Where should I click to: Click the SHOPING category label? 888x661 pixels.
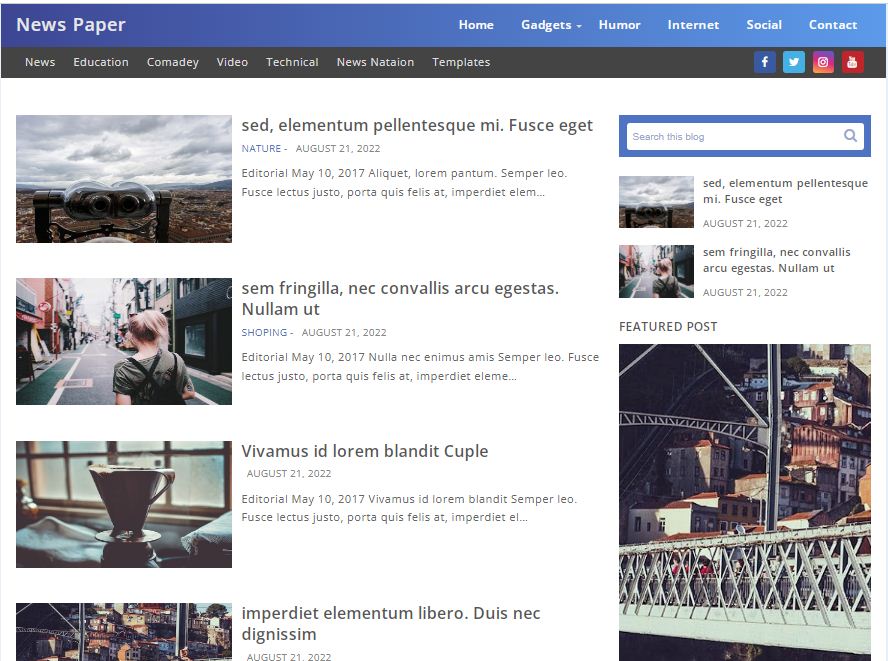pyautogui.click(x=264, y=332)
